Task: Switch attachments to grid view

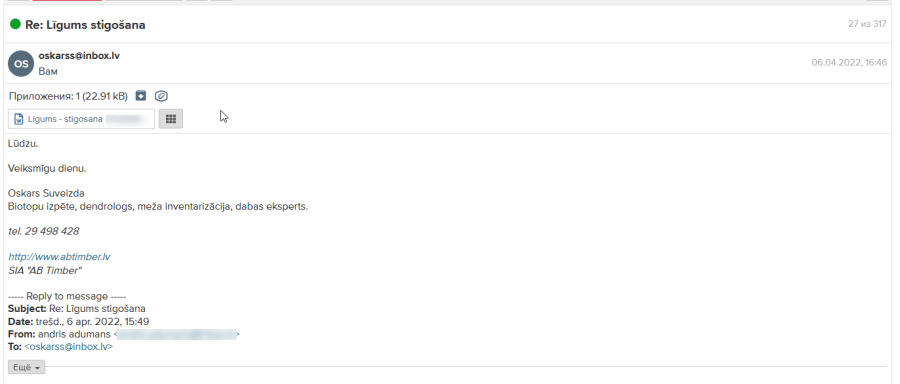Action: [x=170, y=119]
